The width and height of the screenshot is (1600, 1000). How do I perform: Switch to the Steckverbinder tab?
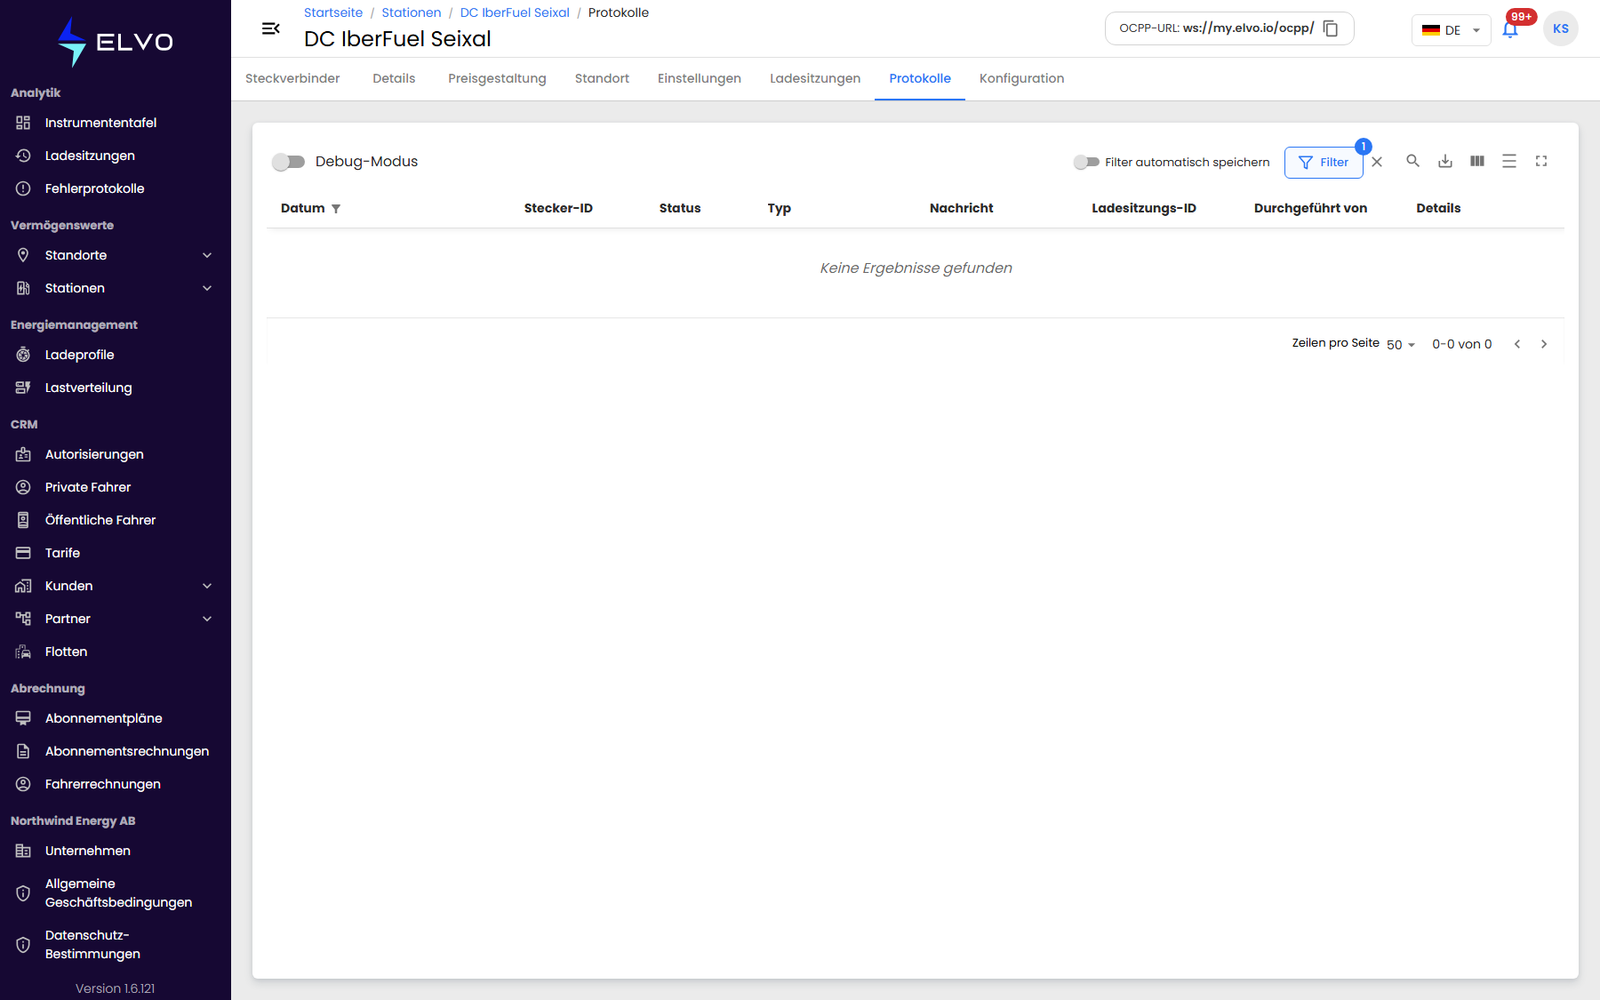[292, 79]
